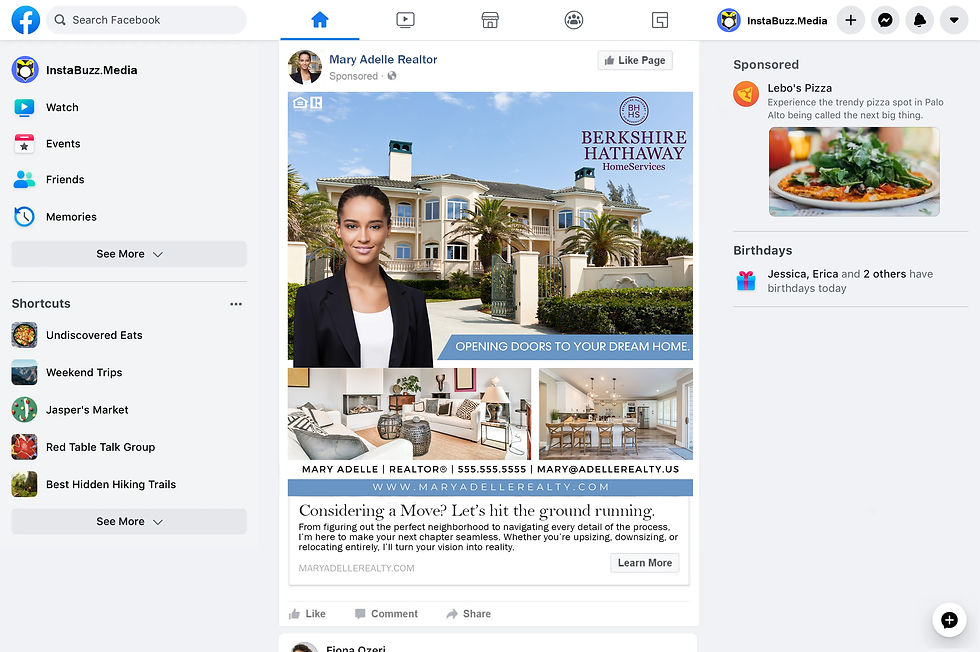This screenshot has width=980, height=652.
Task: Open the Marketplace tab
Action: pyautogui.click(x=490, y=20)
